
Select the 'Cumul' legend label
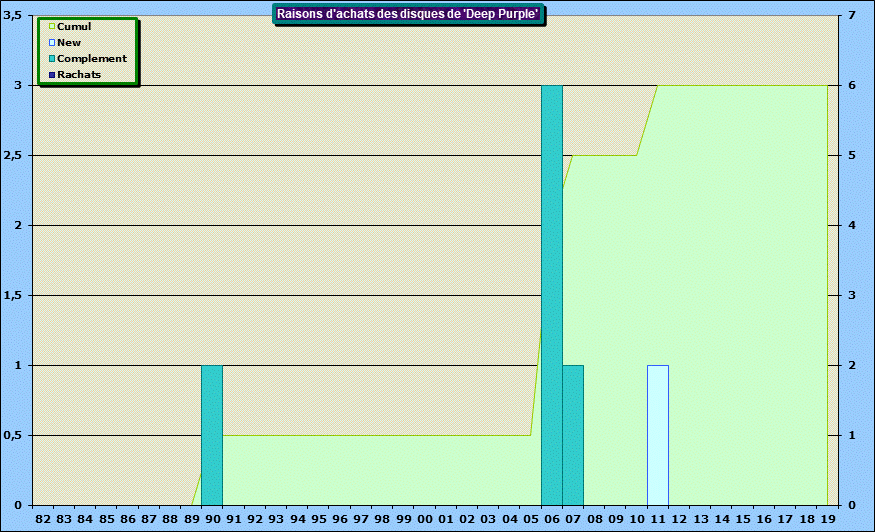click(74, 27)
